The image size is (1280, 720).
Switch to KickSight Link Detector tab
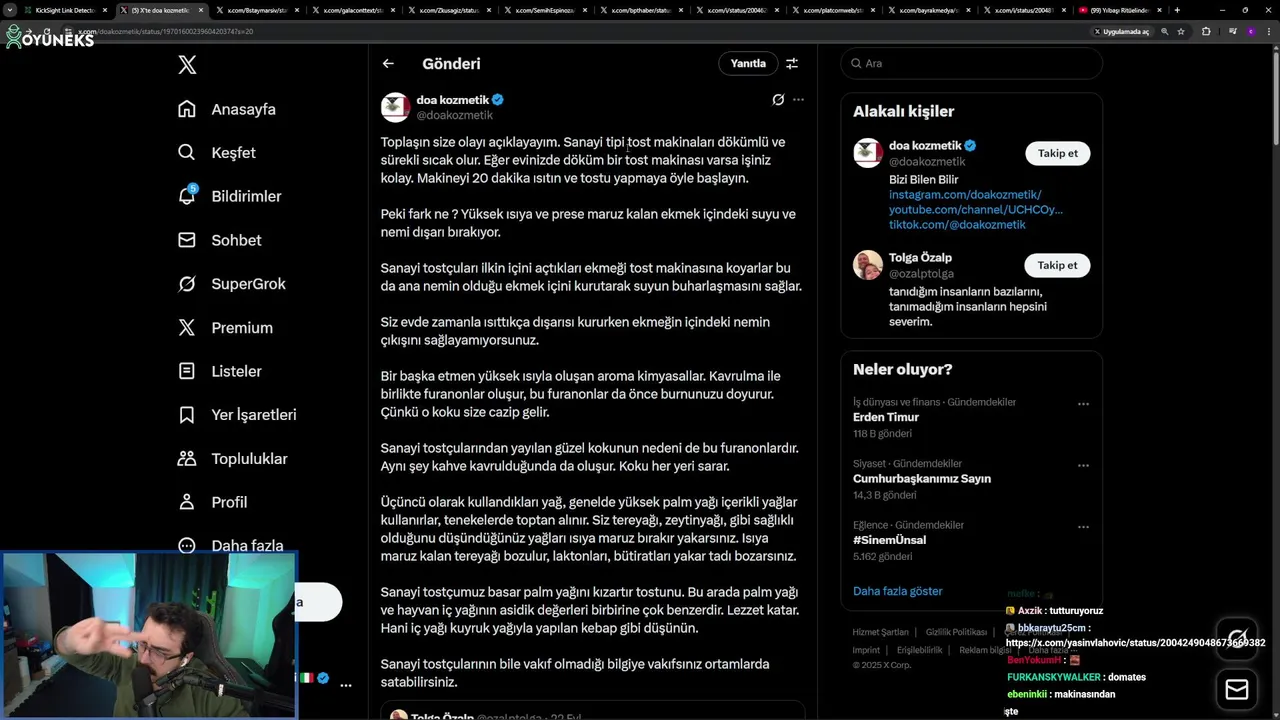[x=65, y=10]
